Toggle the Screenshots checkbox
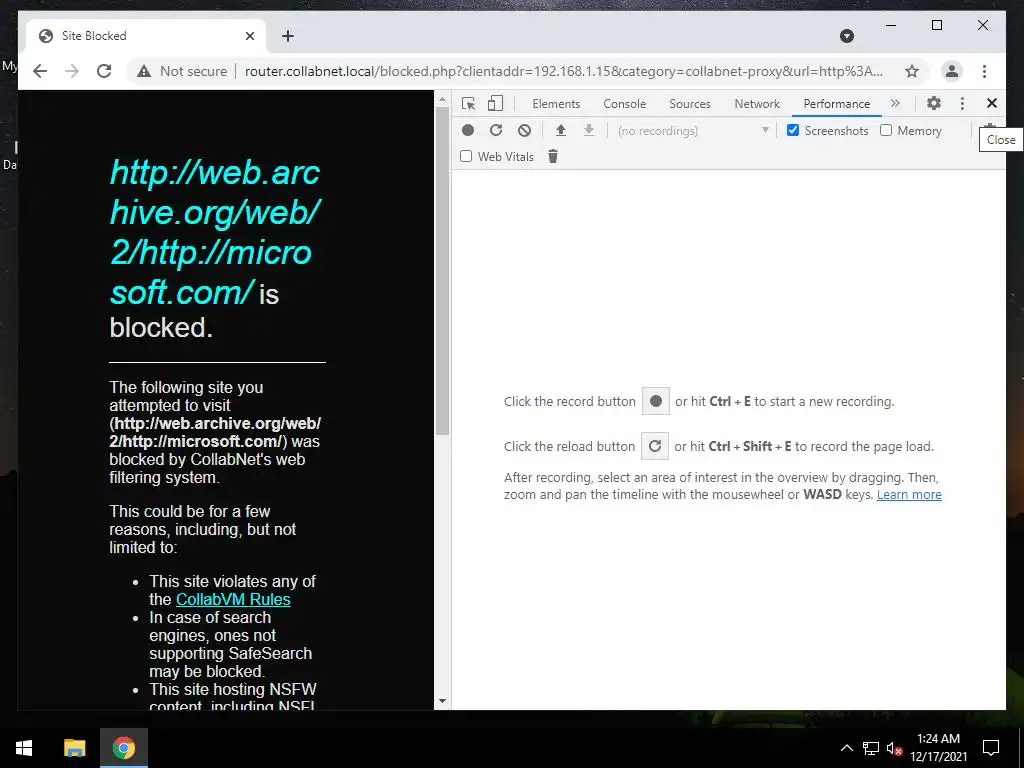1024x768 pixels. pyautogui.click(x=793, y=130)
